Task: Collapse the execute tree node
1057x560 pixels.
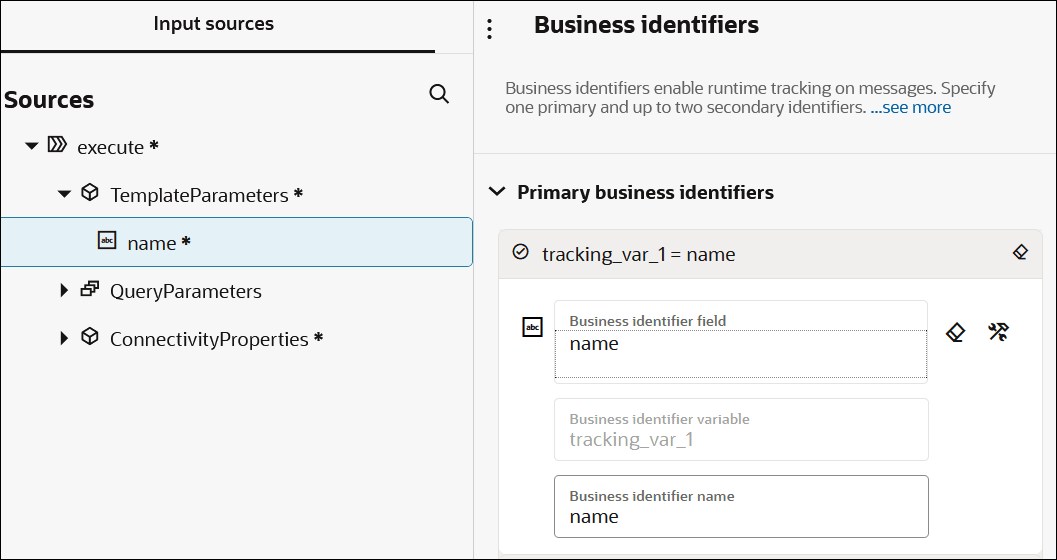Action: 32,147
